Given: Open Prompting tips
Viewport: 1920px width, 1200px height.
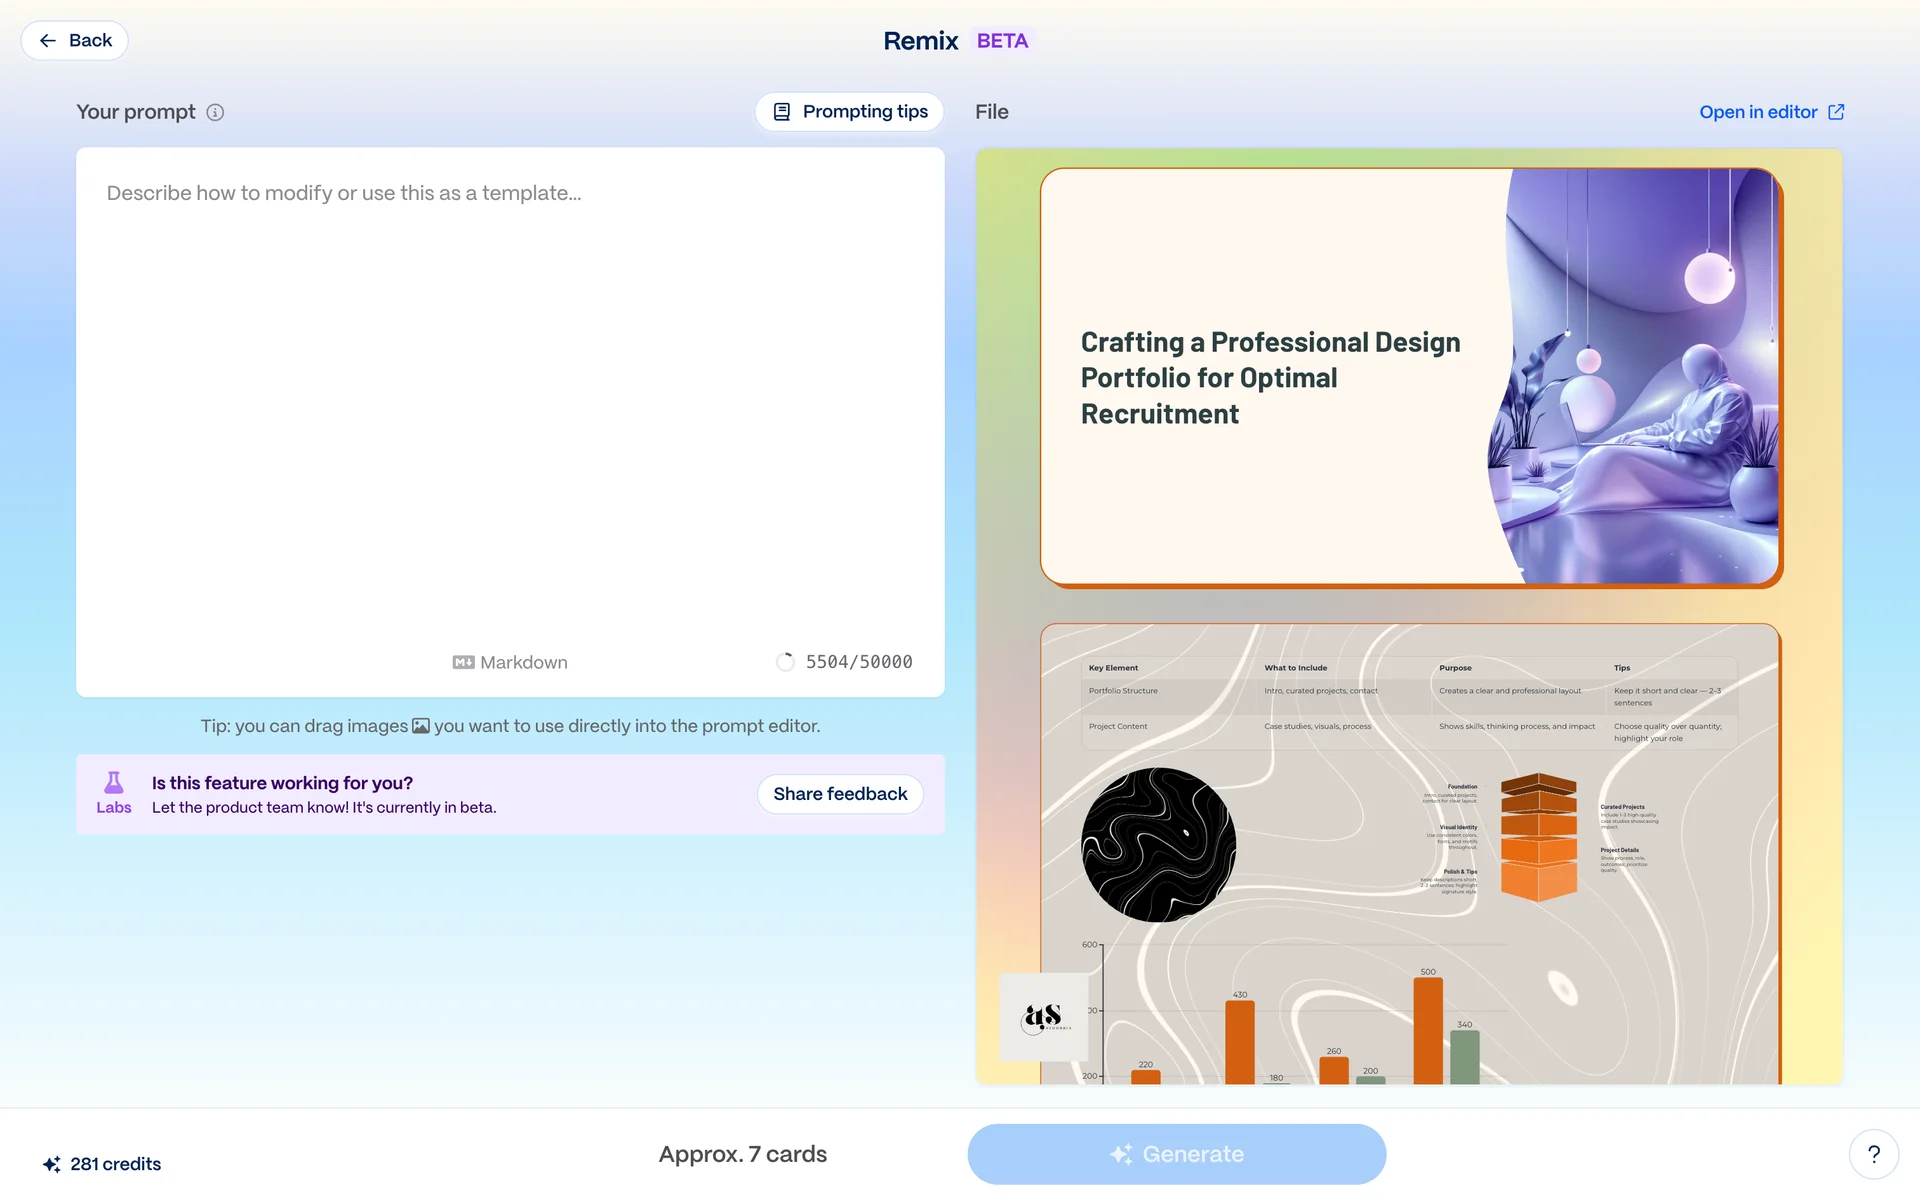Looking at the screenshot, I should (849, 112).
